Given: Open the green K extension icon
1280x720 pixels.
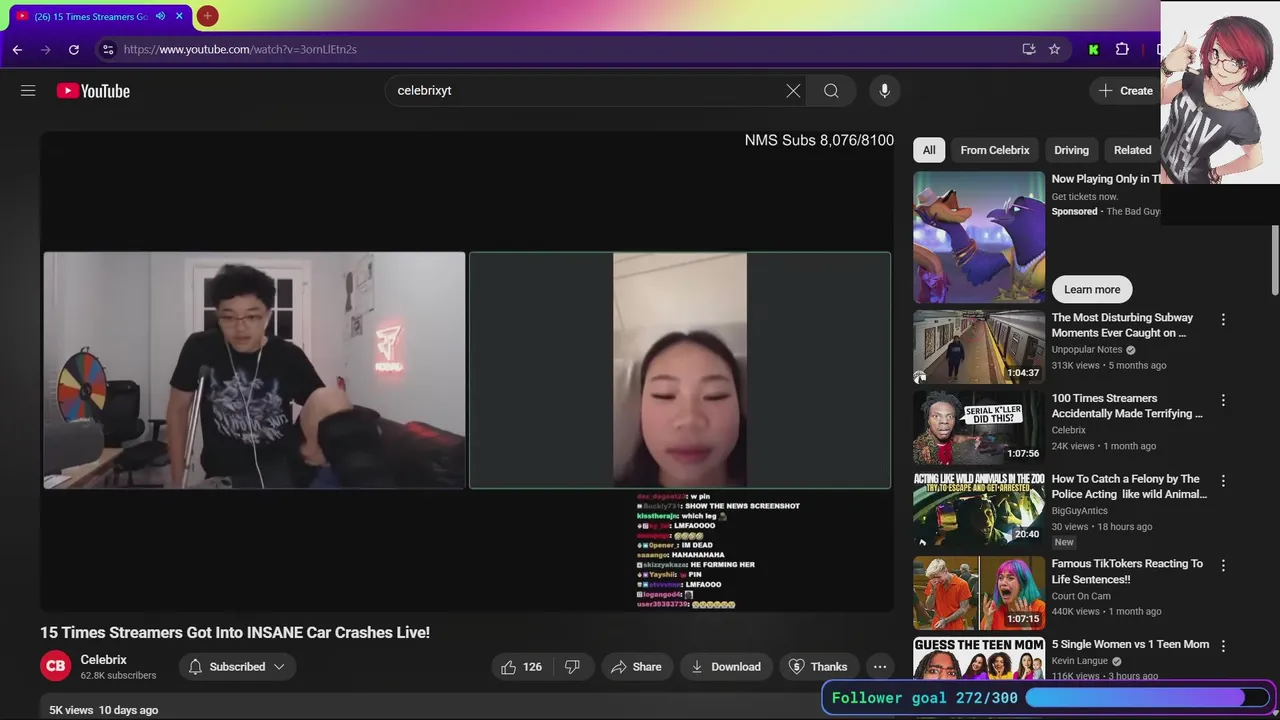Looking at the screenshot, I should [1093, 49].
